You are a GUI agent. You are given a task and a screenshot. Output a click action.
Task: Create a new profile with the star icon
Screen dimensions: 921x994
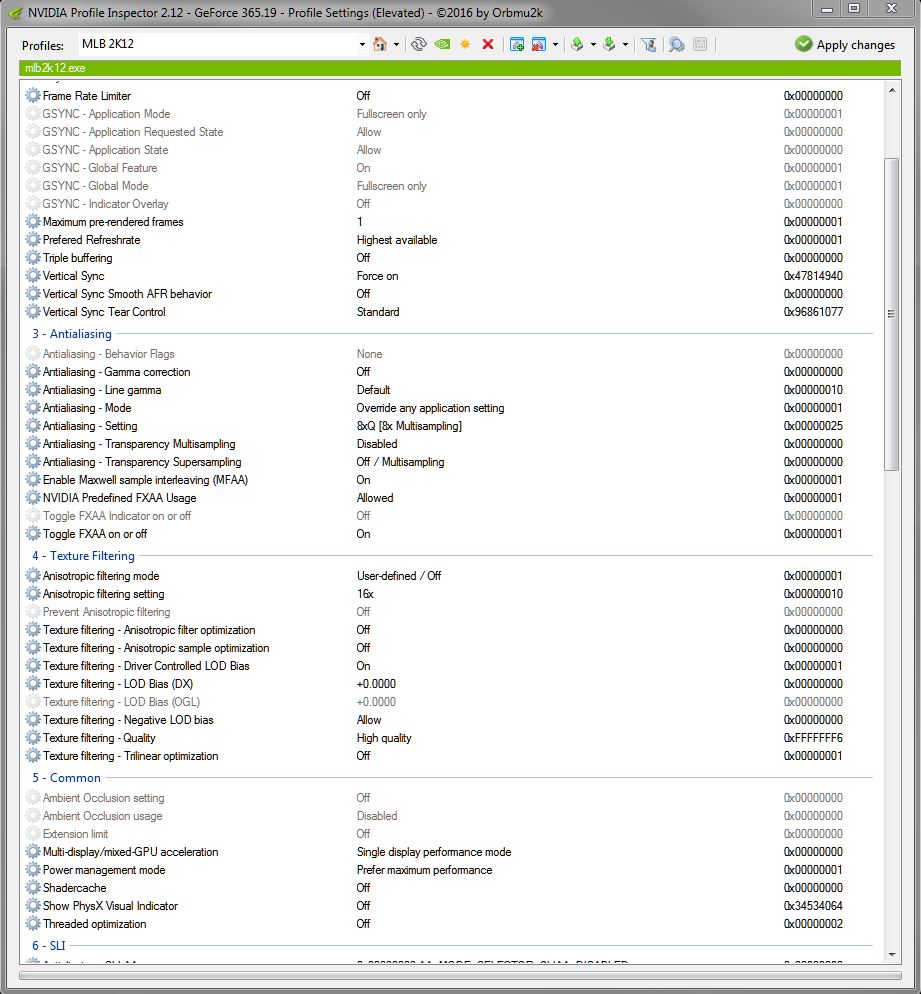pyautogui.click(x=465, y=44)
